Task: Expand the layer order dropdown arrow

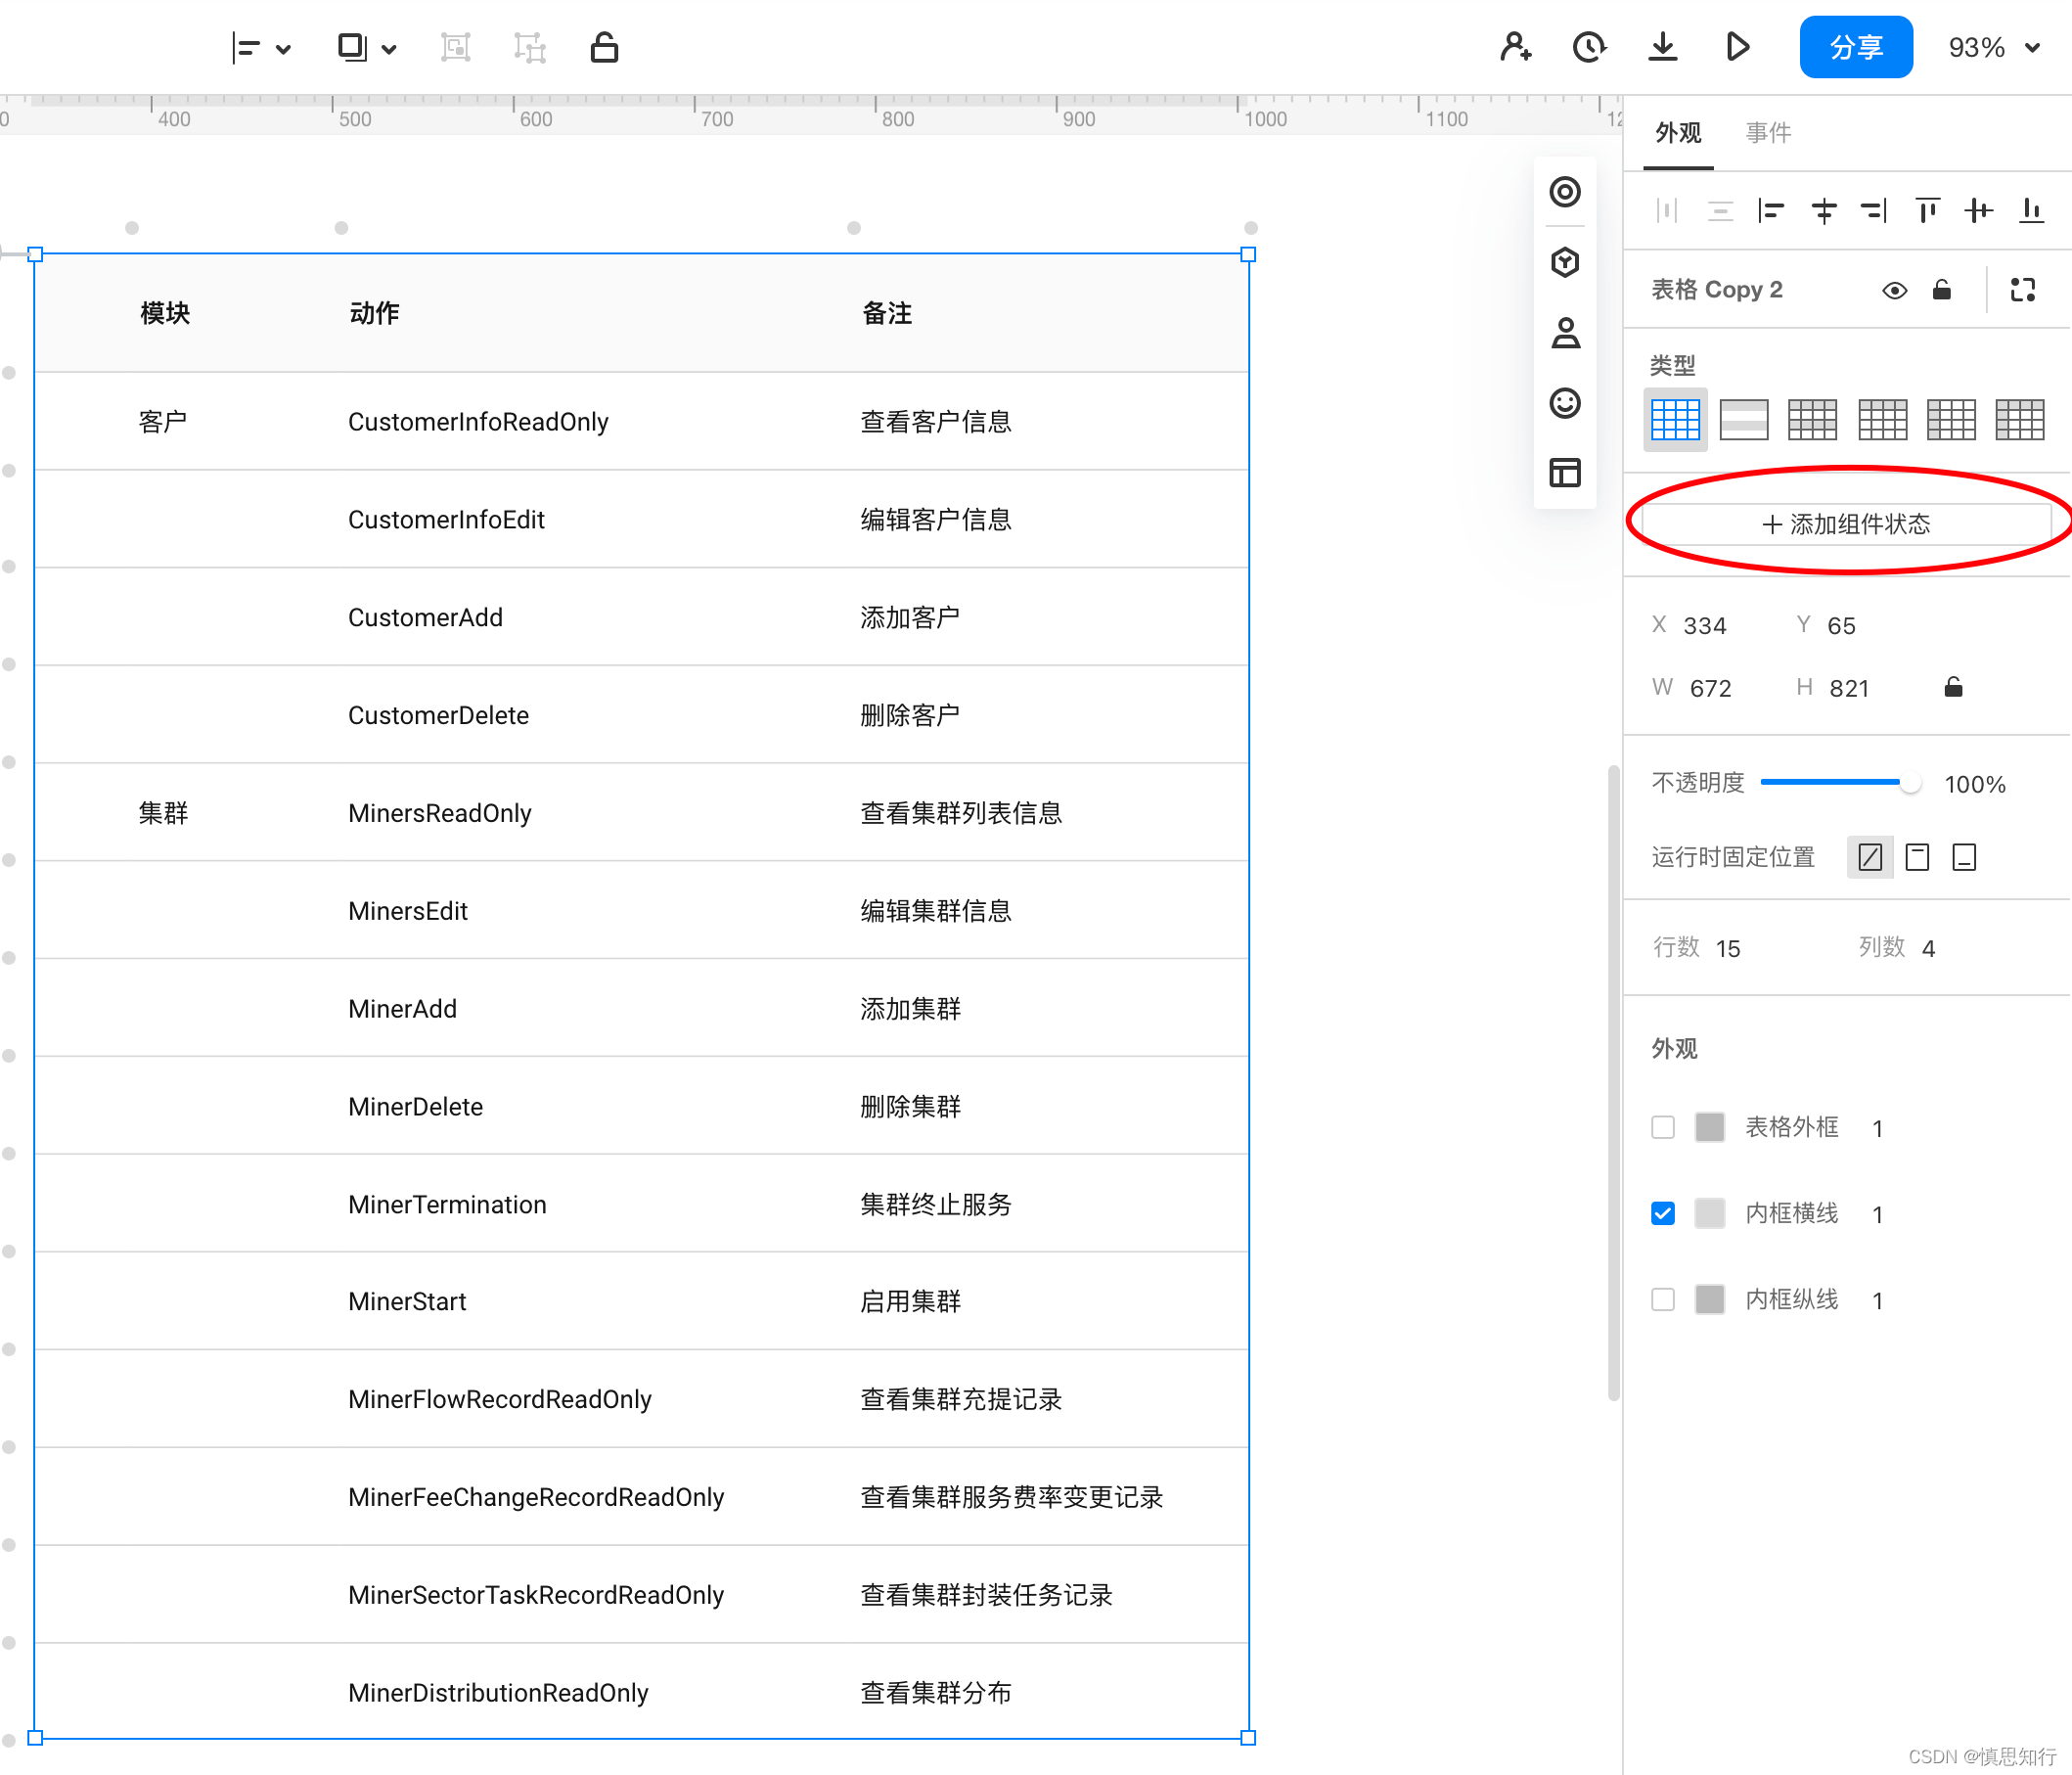Action: click(x=389, y=49)
